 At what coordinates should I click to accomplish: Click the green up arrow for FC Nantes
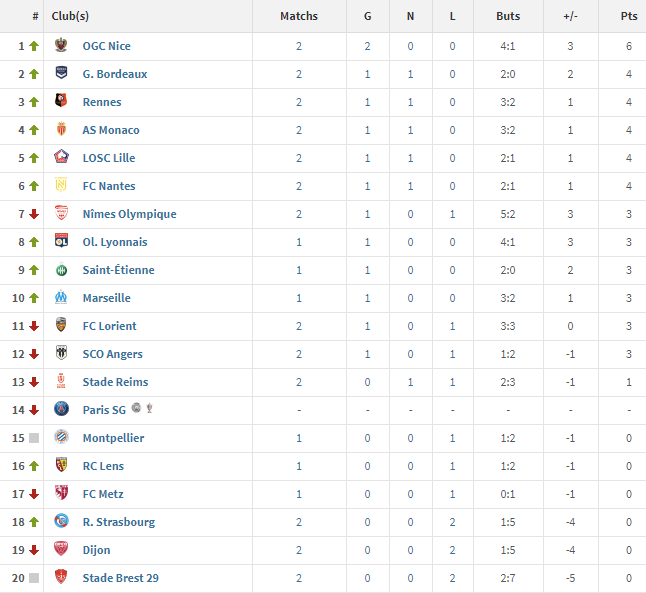[x=34, y=186]
